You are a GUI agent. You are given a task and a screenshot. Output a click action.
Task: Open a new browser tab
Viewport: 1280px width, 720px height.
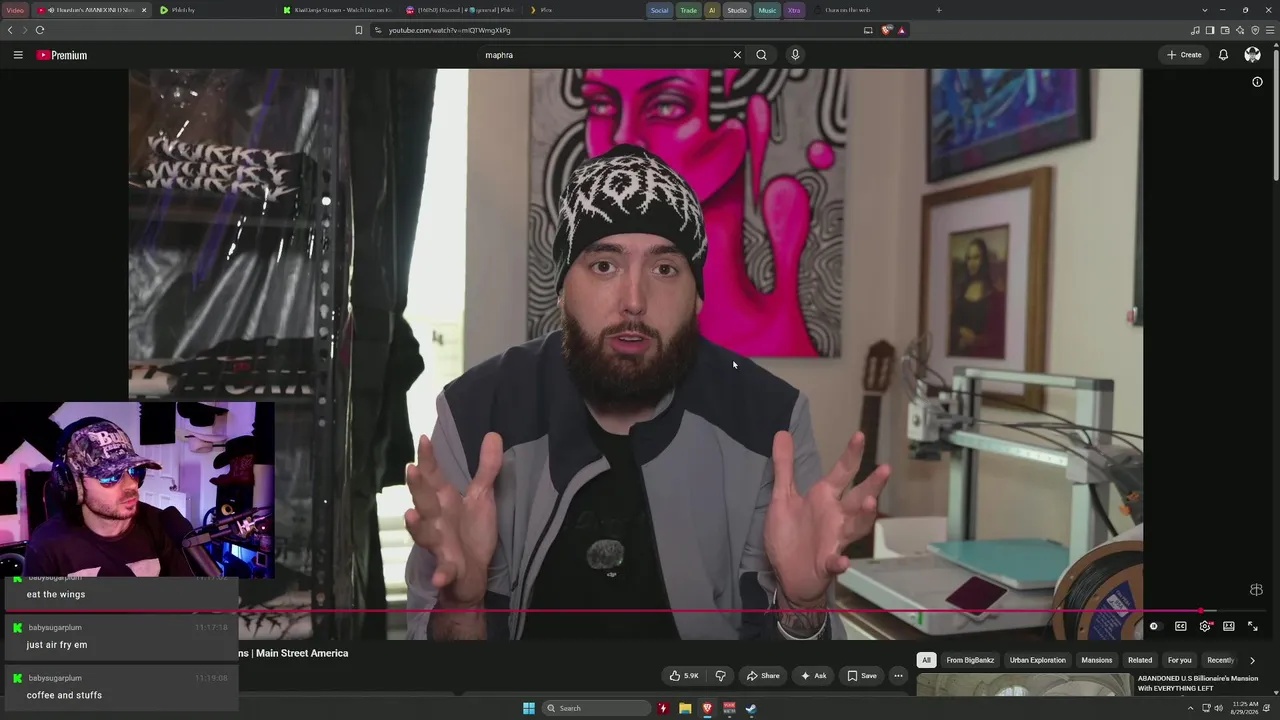pyautogui.click(x=938, y=10)
